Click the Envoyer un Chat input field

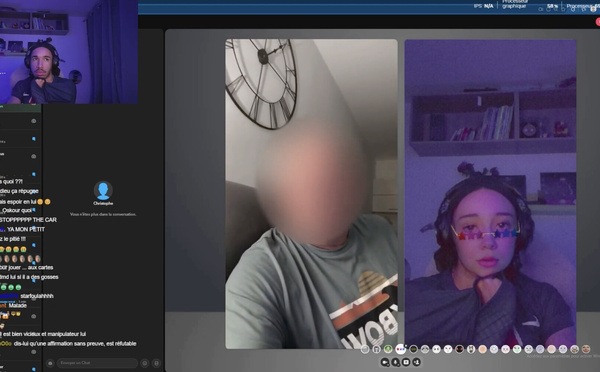tap(98, 363)
